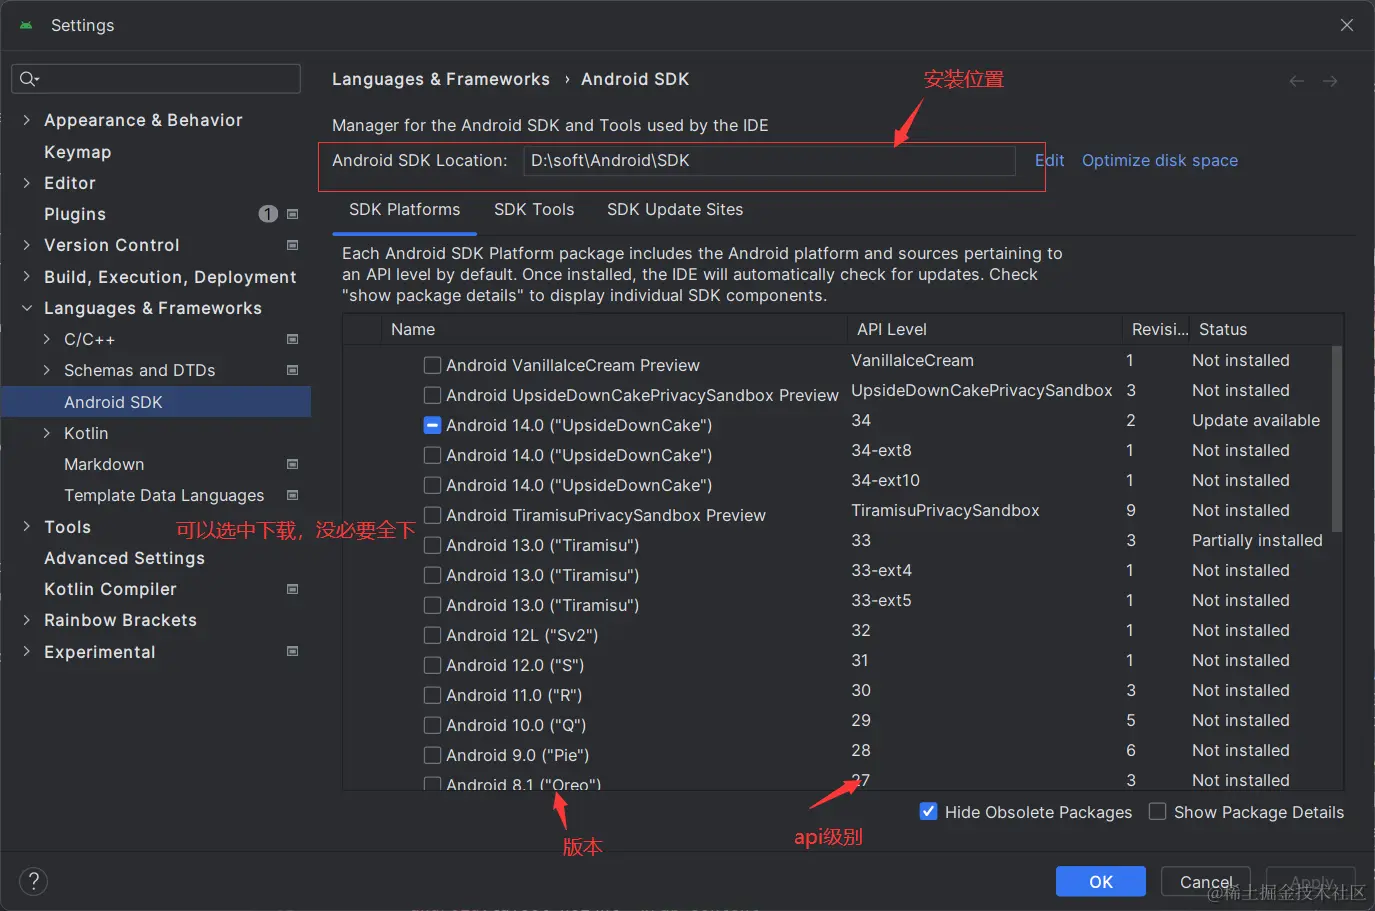Click the forward navigation arrow icon
Screen dimensions: 1375x911
[x=1330, y=81]
